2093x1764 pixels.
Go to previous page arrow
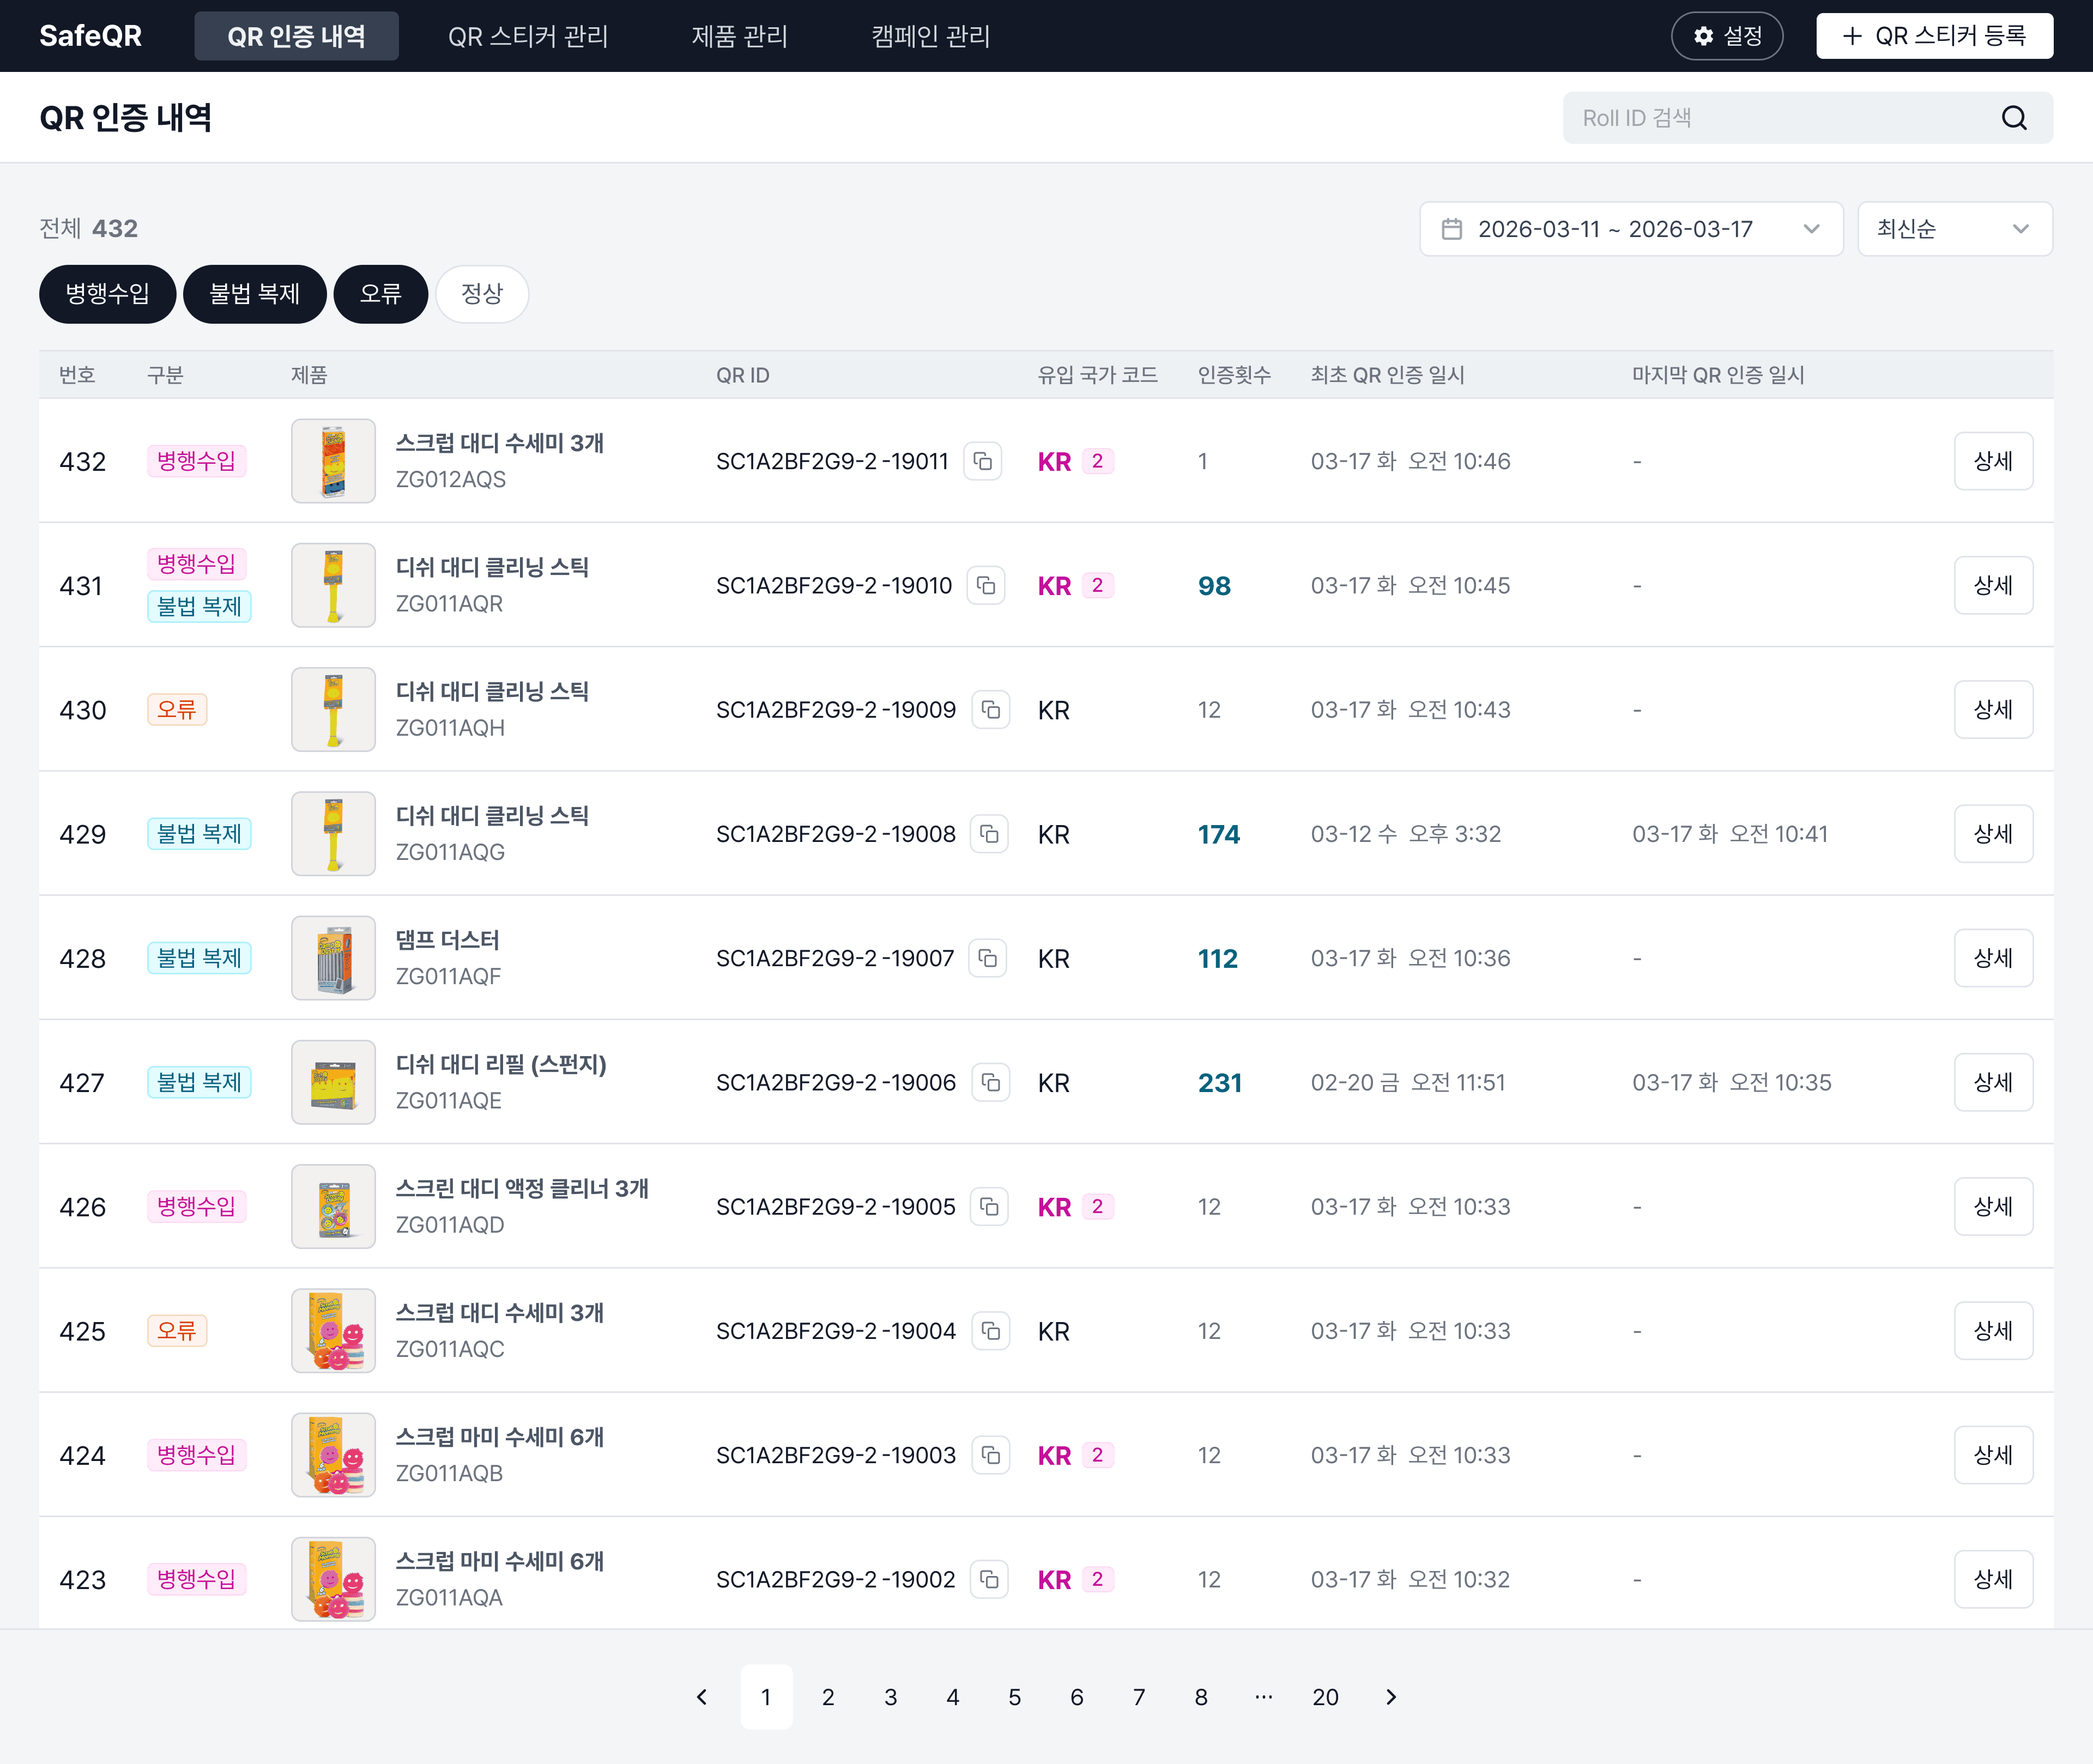(x=702, y=1697)
